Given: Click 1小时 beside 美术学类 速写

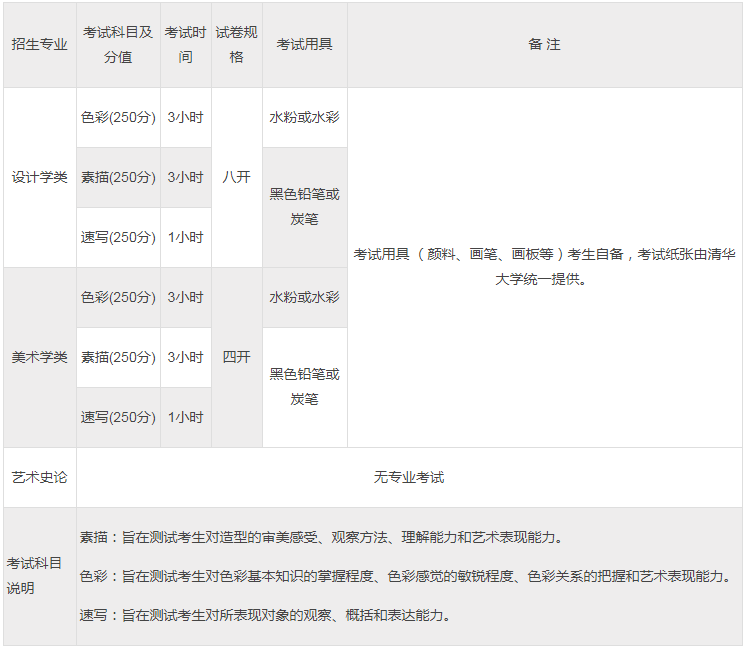Looking at the screenshot, I should [x=186, y=417].
